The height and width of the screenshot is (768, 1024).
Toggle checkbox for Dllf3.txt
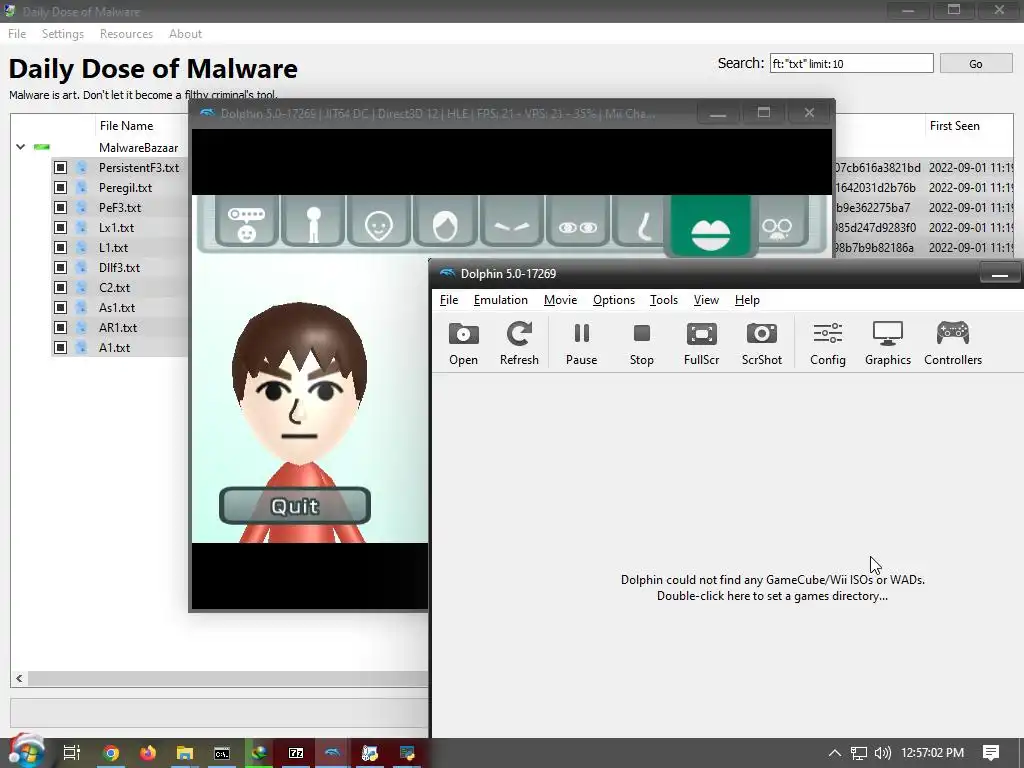coord(60,268)
